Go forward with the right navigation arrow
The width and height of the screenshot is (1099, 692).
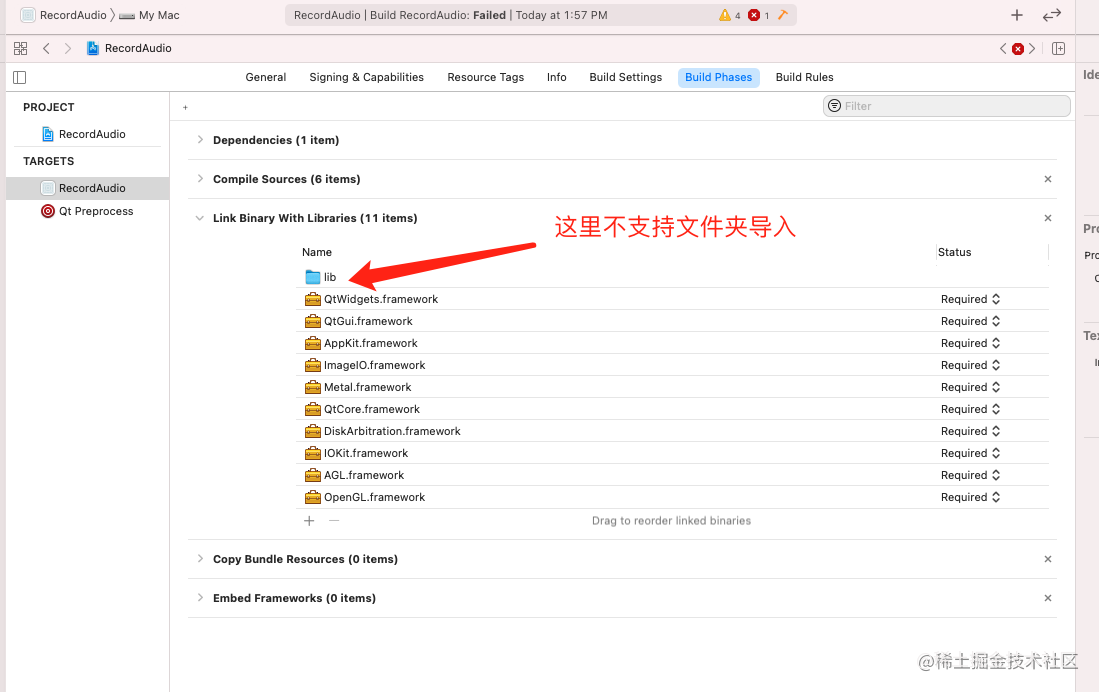pyautogui.click(x=67, y=48)
